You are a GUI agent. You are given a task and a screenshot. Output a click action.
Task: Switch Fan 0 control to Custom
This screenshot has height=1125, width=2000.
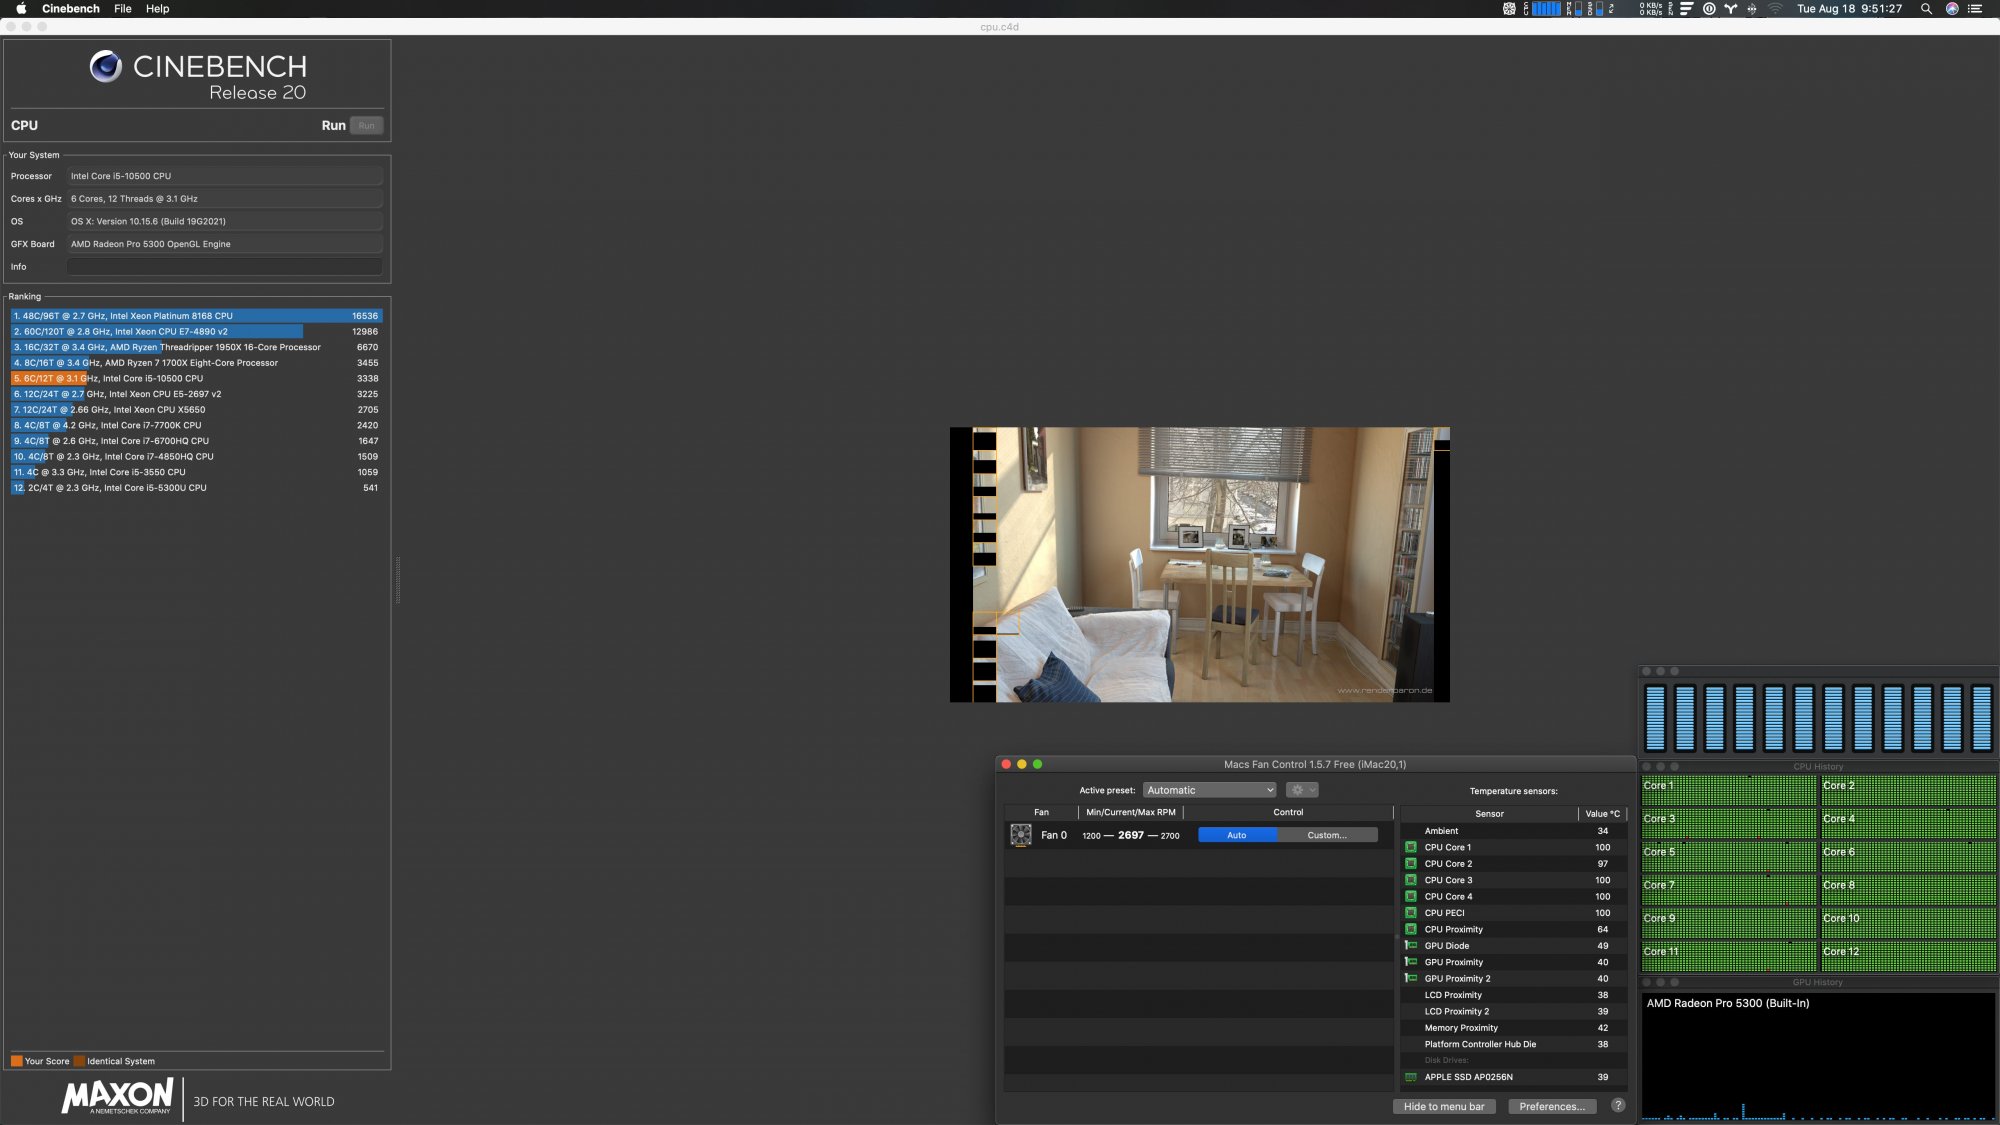pyautogui.click(x=1327, y=835)
